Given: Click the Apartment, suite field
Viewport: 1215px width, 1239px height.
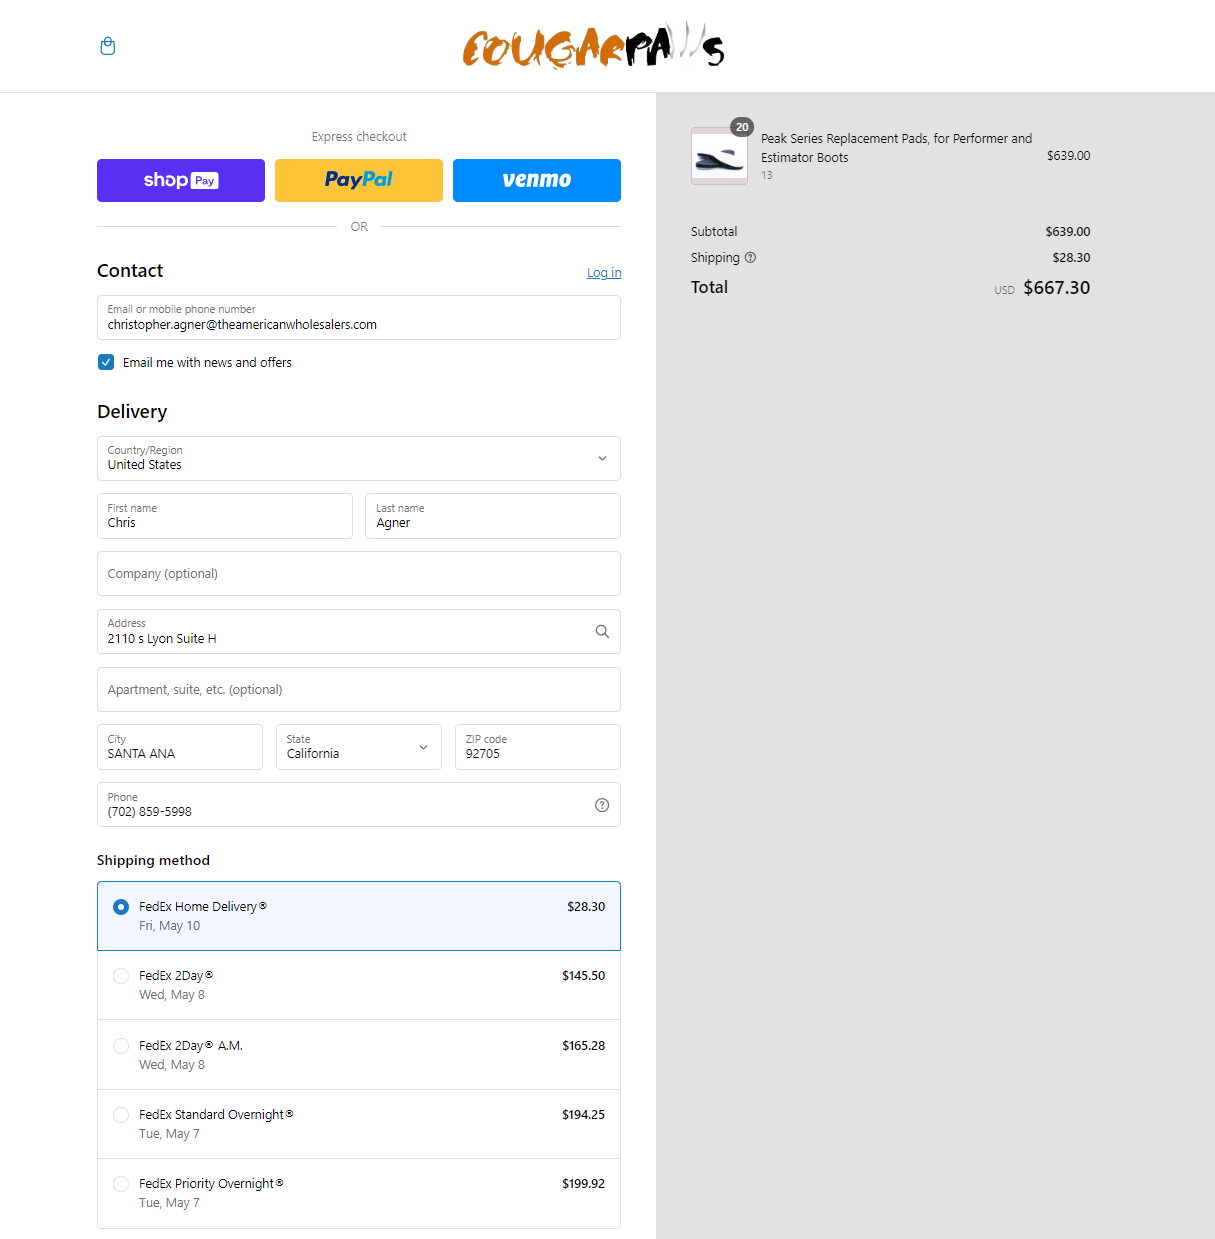Looking at the screenshot, I should (359, 689).
